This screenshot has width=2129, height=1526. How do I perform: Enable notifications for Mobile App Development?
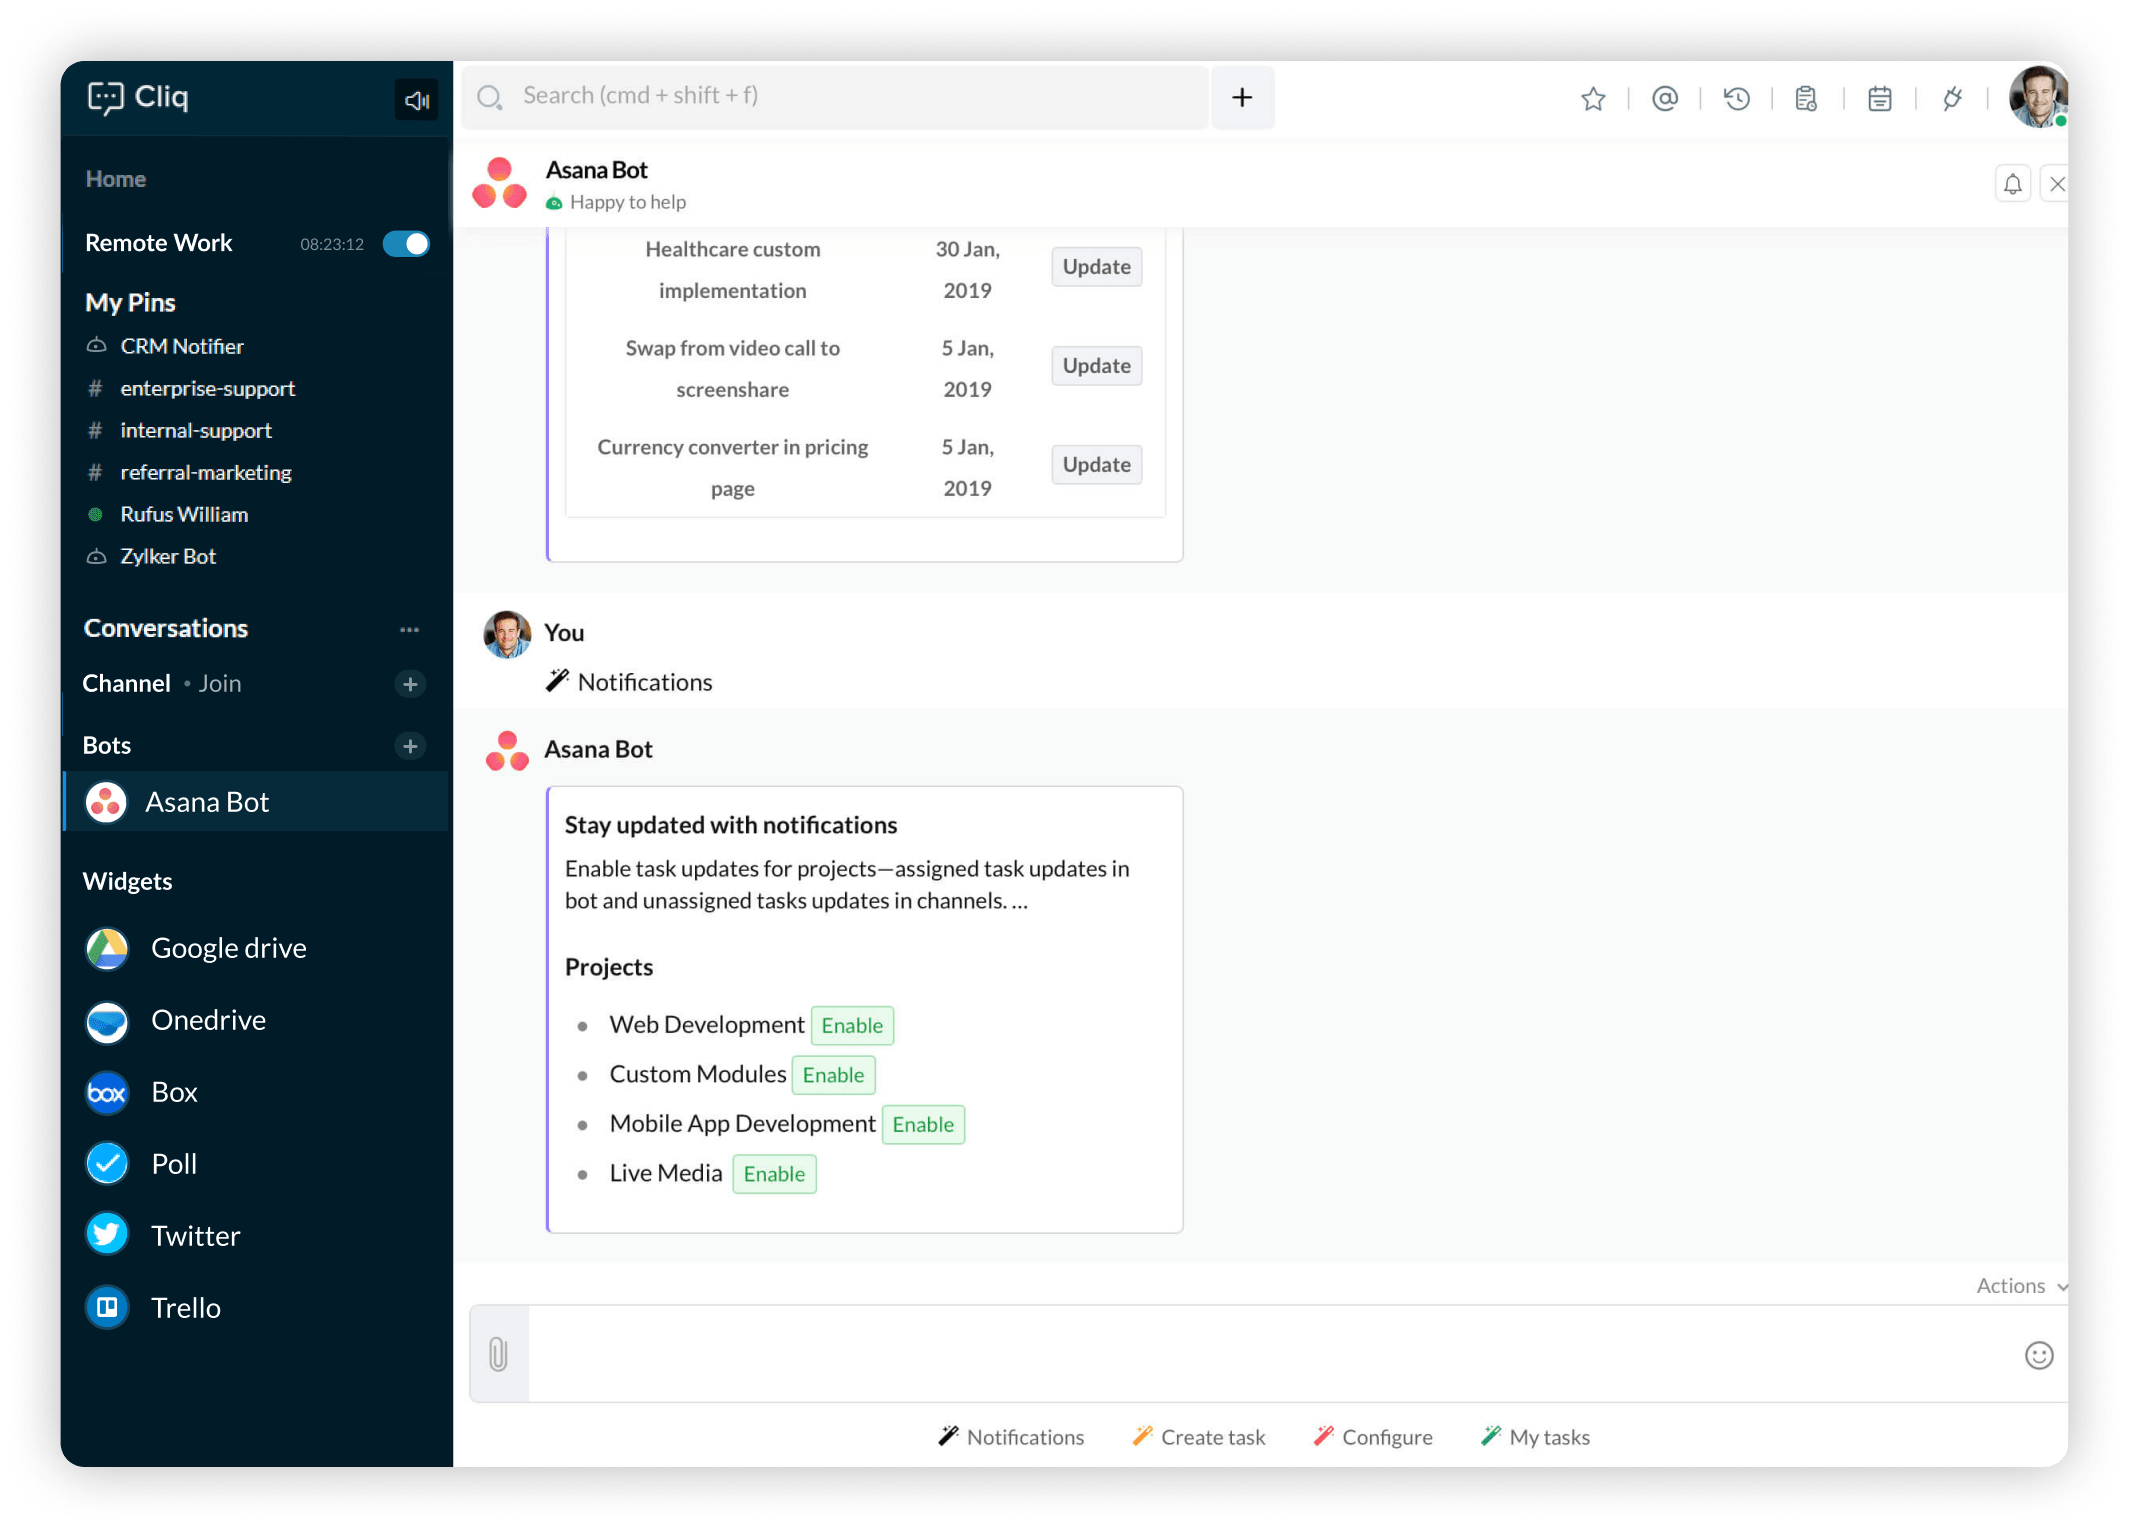(923, 1125)
